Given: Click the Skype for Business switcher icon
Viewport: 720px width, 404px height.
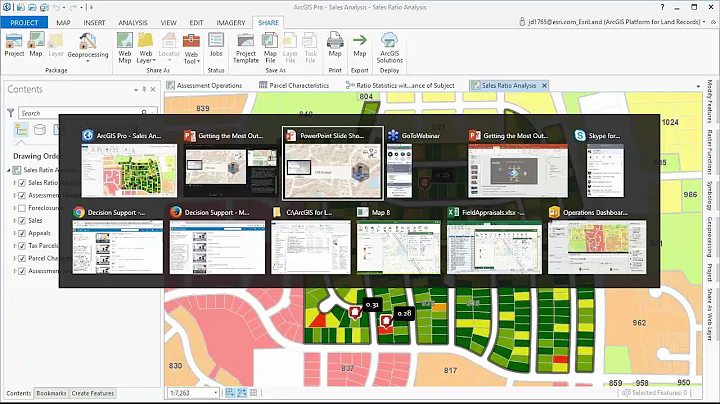Looking at the screenshot, I should coord(580,135).
